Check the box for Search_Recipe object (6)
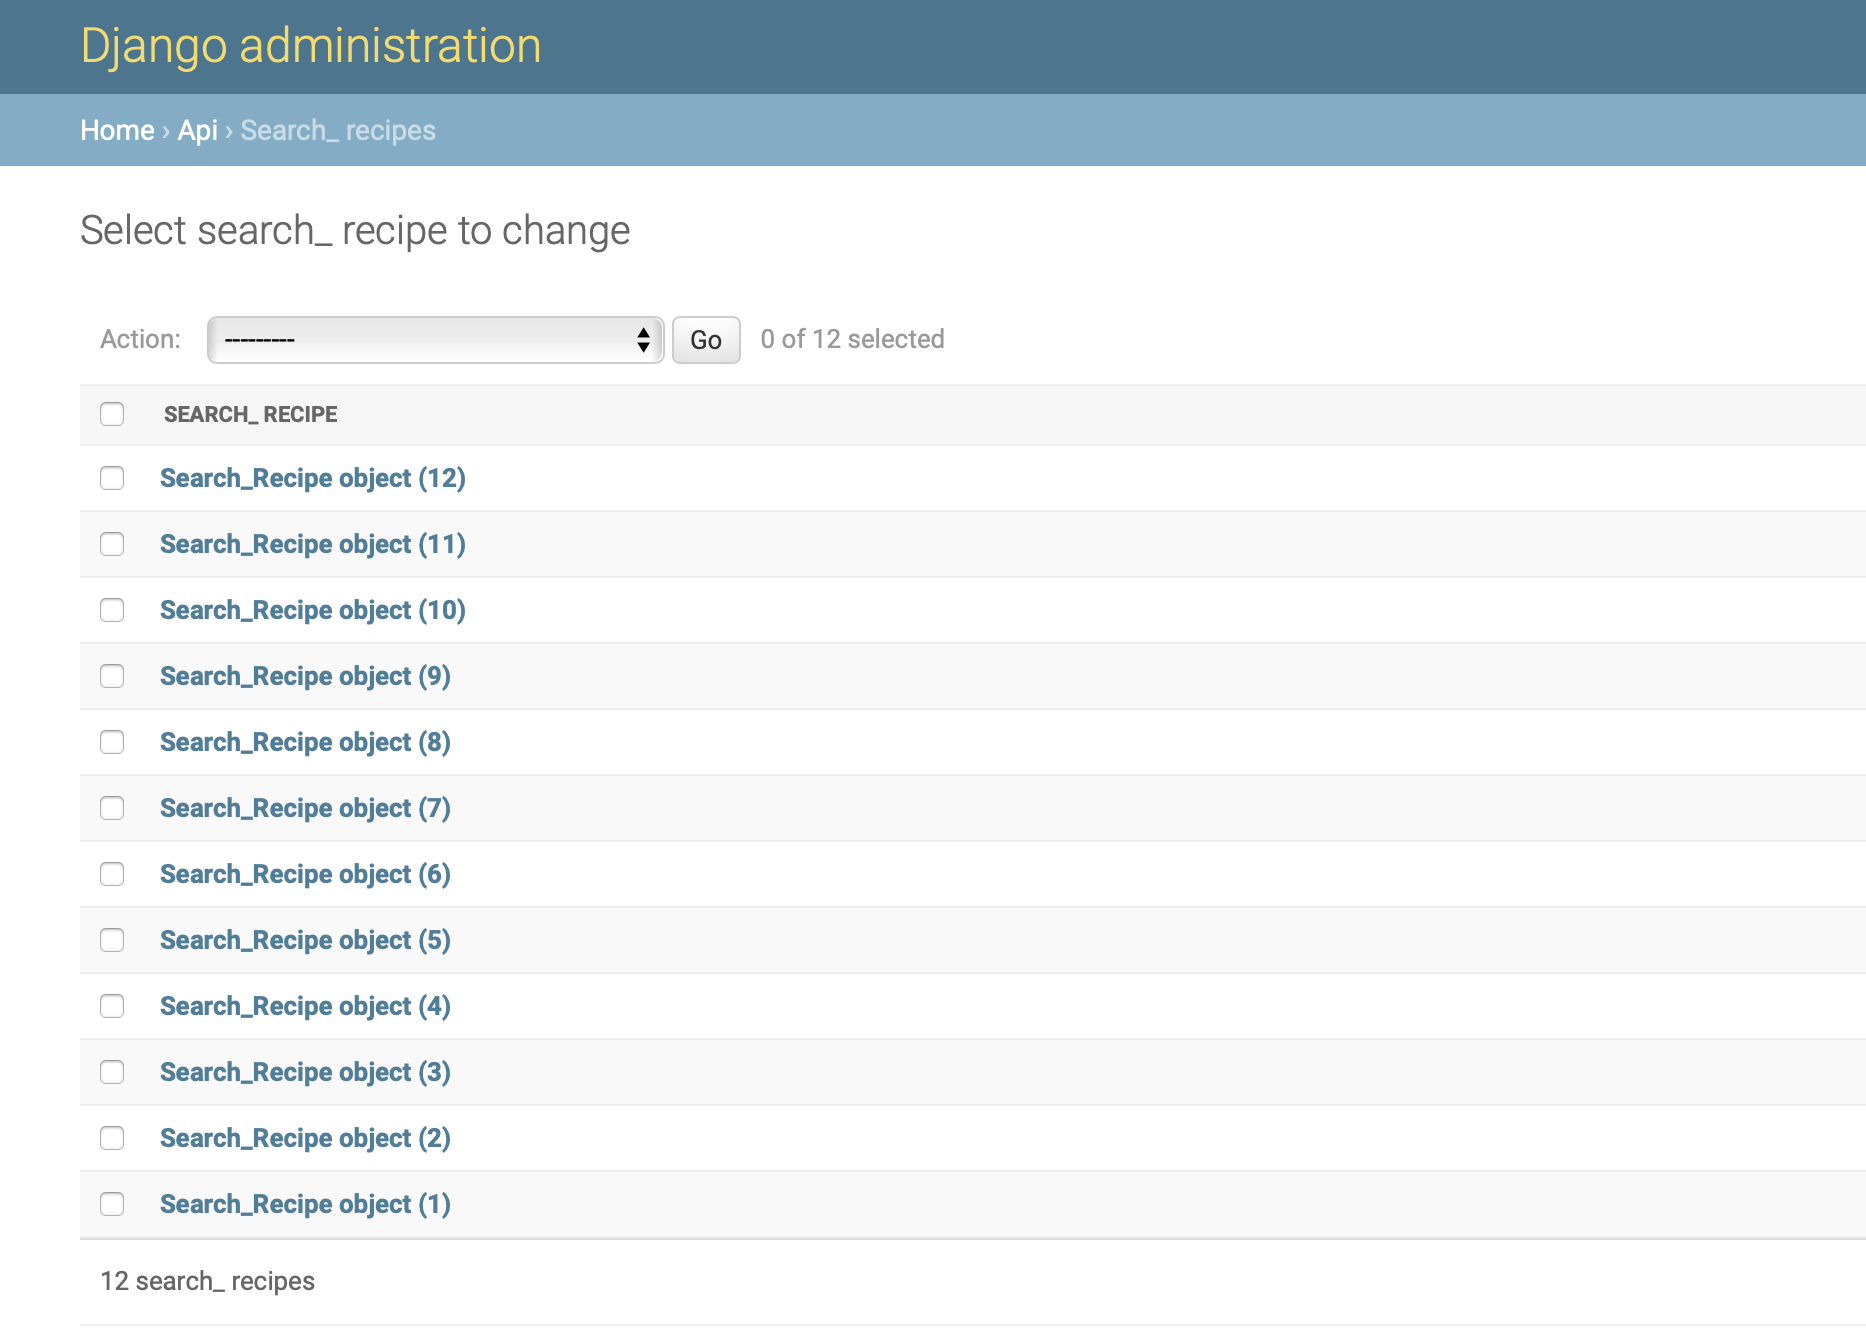1866x1334 pixels. 112,874
